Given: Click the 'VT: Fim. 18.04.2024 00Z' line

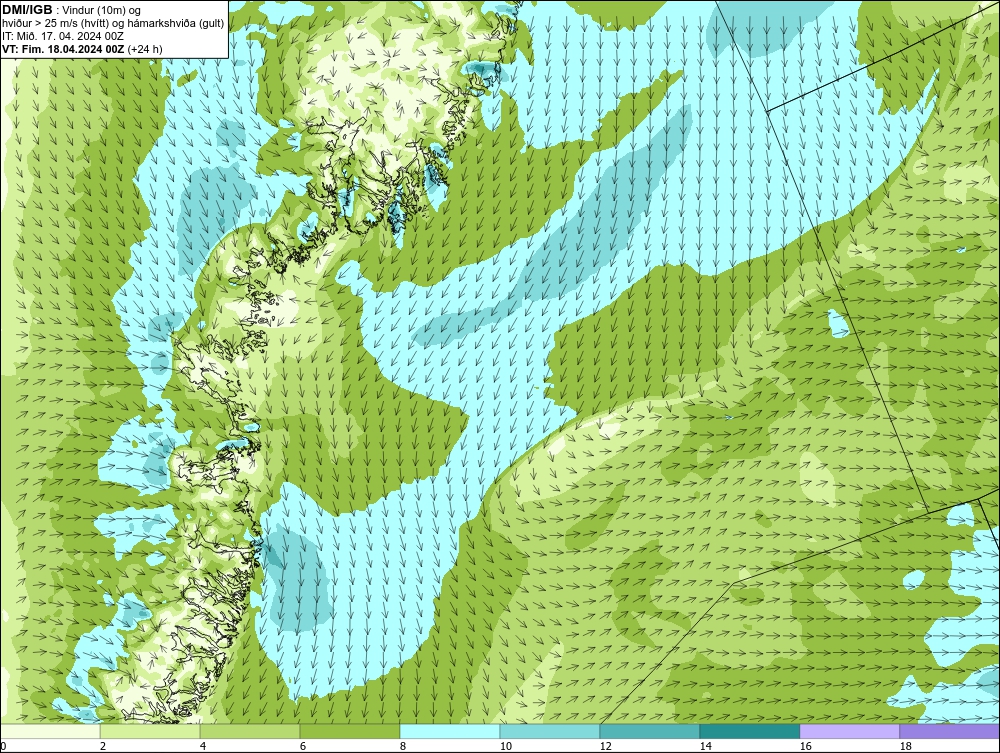Looking at the screenshot, I should [x=63, y=49].
